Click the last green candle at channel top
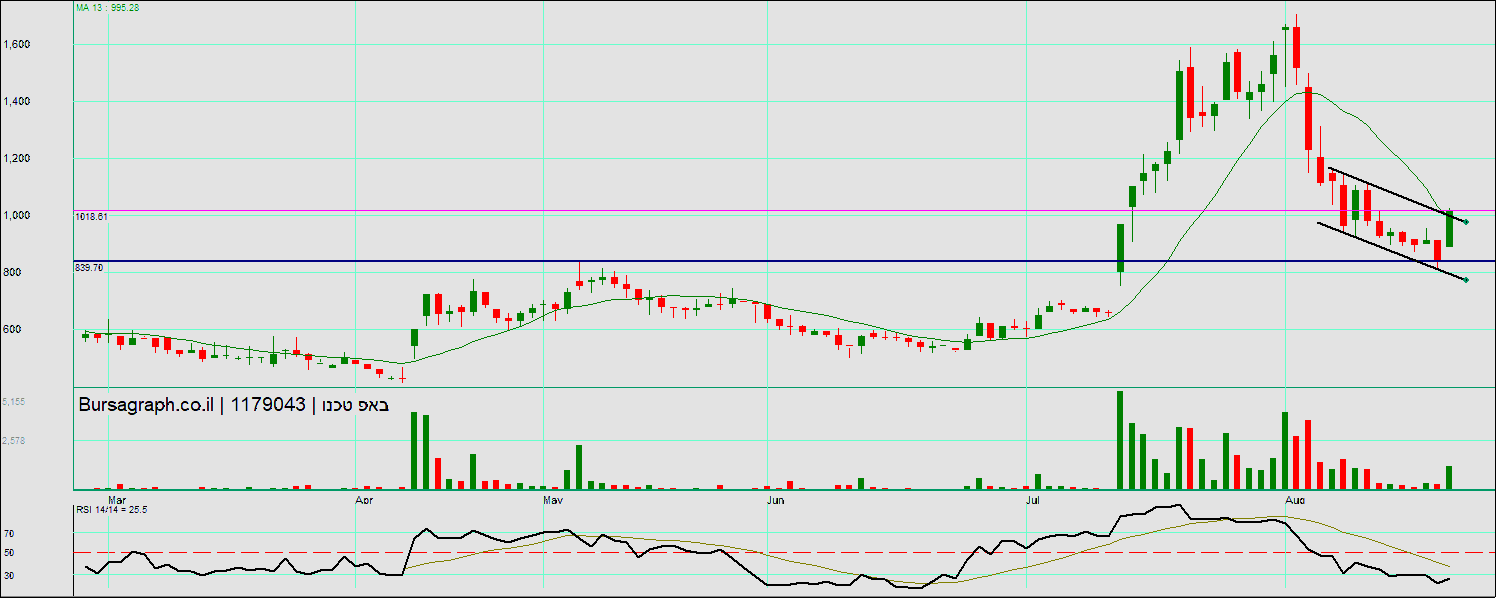The height and width of the screenshot is (598, 1496). (x=1450, y=229)
